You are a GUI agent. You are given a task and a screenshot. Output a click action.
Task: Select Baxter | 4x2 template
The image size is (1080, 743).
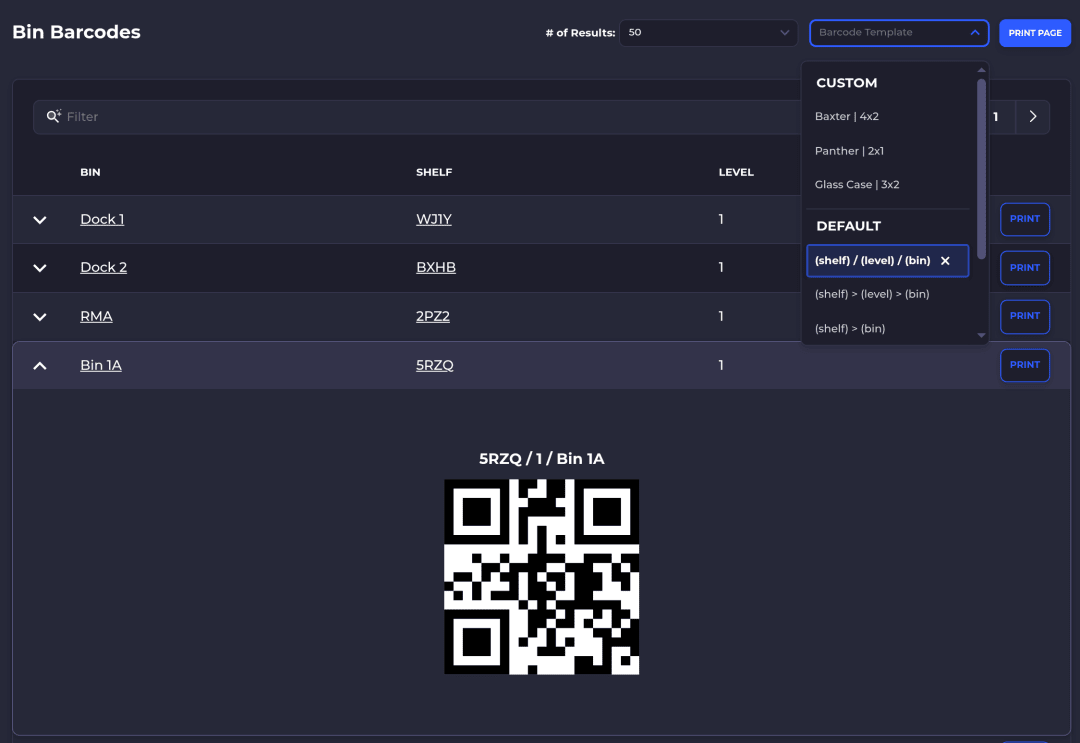point(847,116)
